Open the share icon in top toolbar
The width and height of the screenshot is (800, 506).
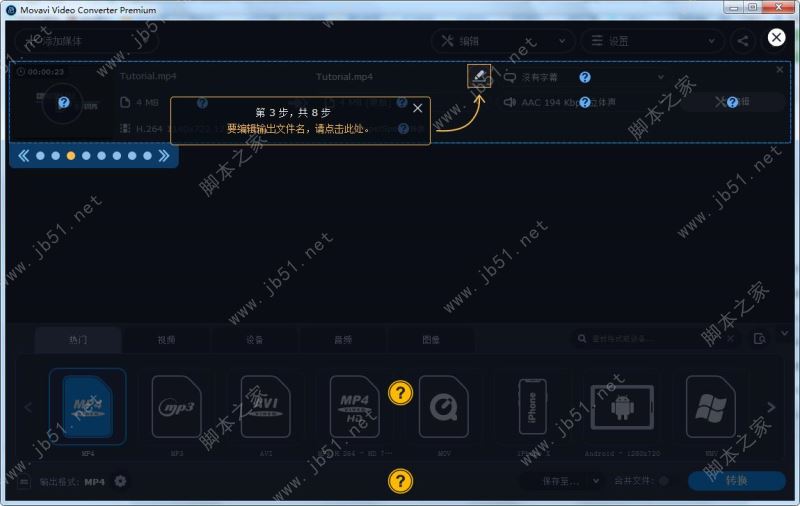coord(743,41)
